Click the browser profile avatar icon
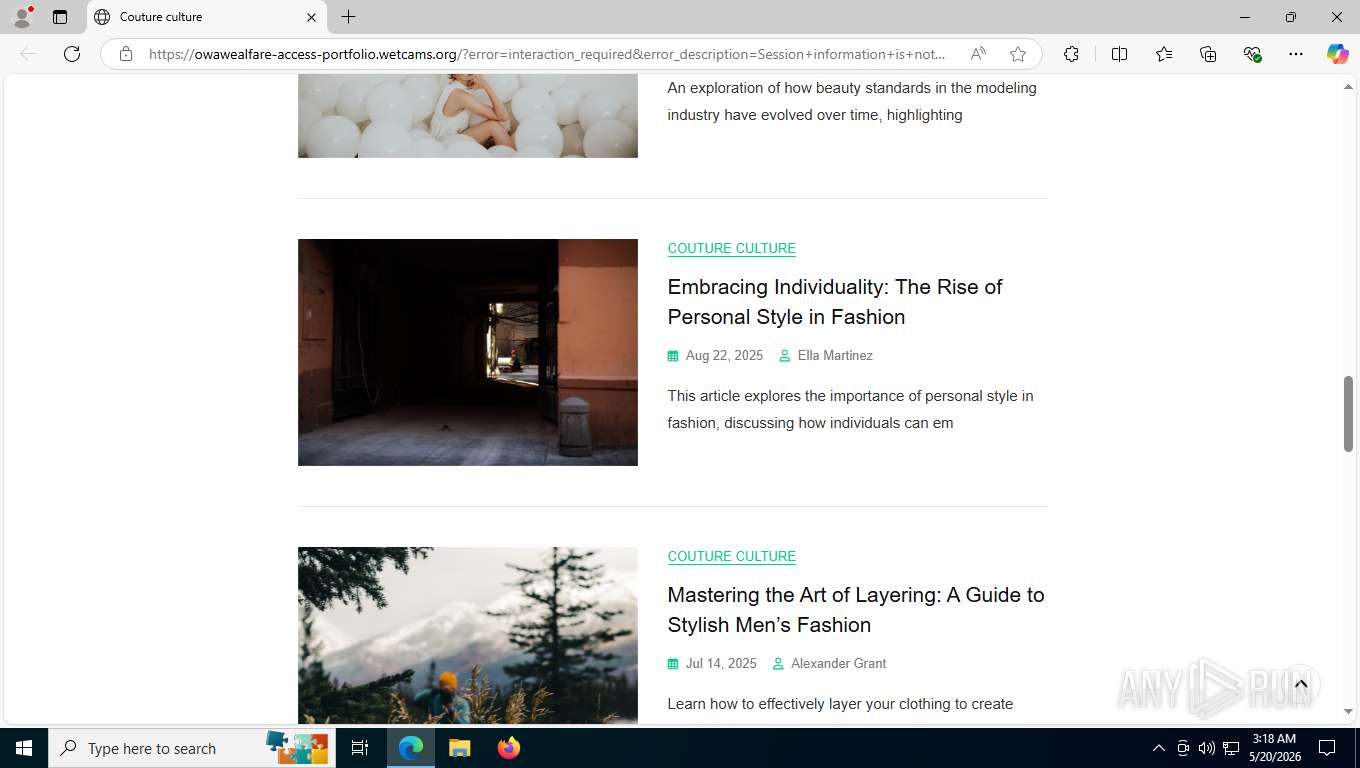 click(22, 17)
